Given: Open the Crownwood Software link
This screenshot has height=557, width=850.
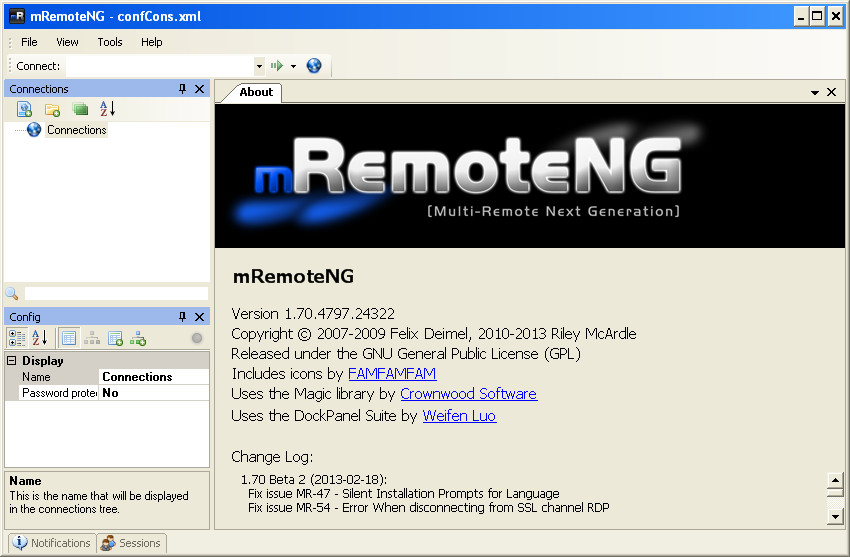Looking at the screenshot, I should click(x=468, y=394).
